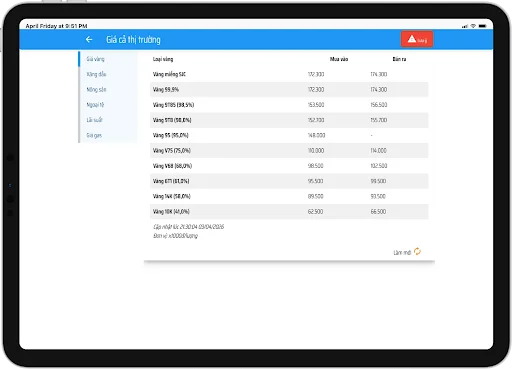The image size is (512, 369).
Task: Click the red warning triangle button
Action: tap(417, 39)
